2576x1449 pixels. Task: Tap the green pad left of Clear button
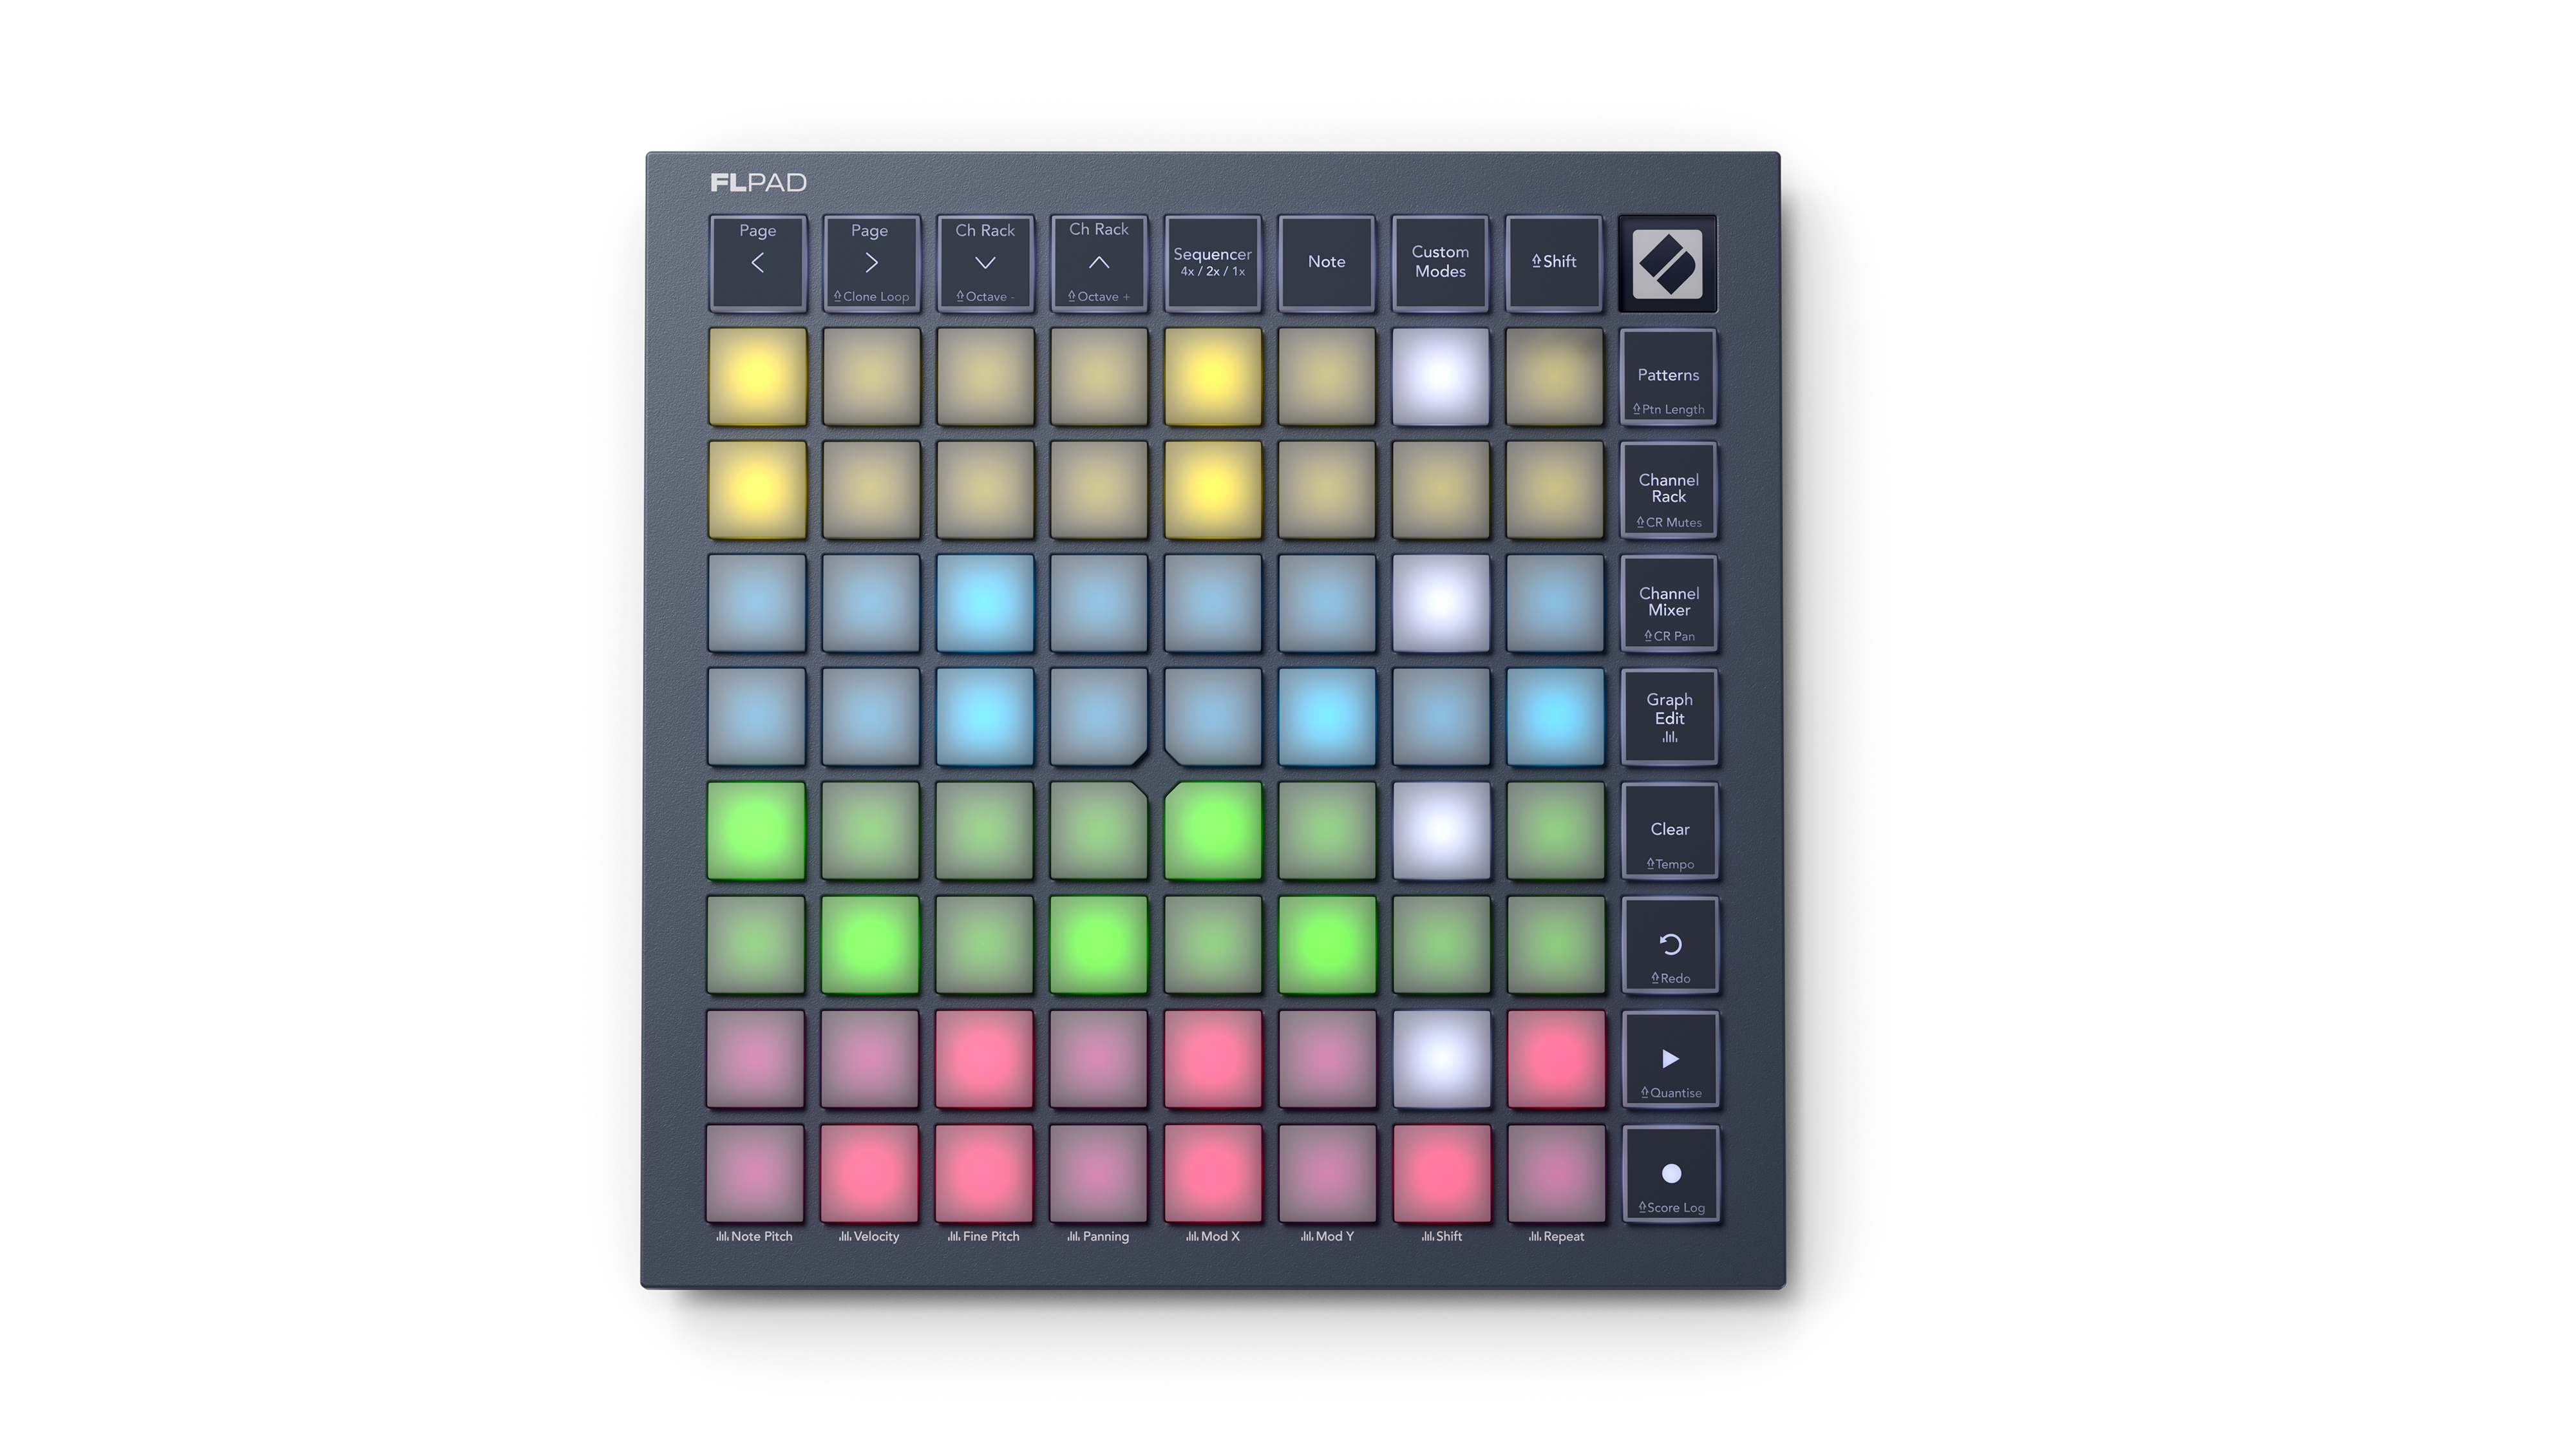(x=1555, y=831)
